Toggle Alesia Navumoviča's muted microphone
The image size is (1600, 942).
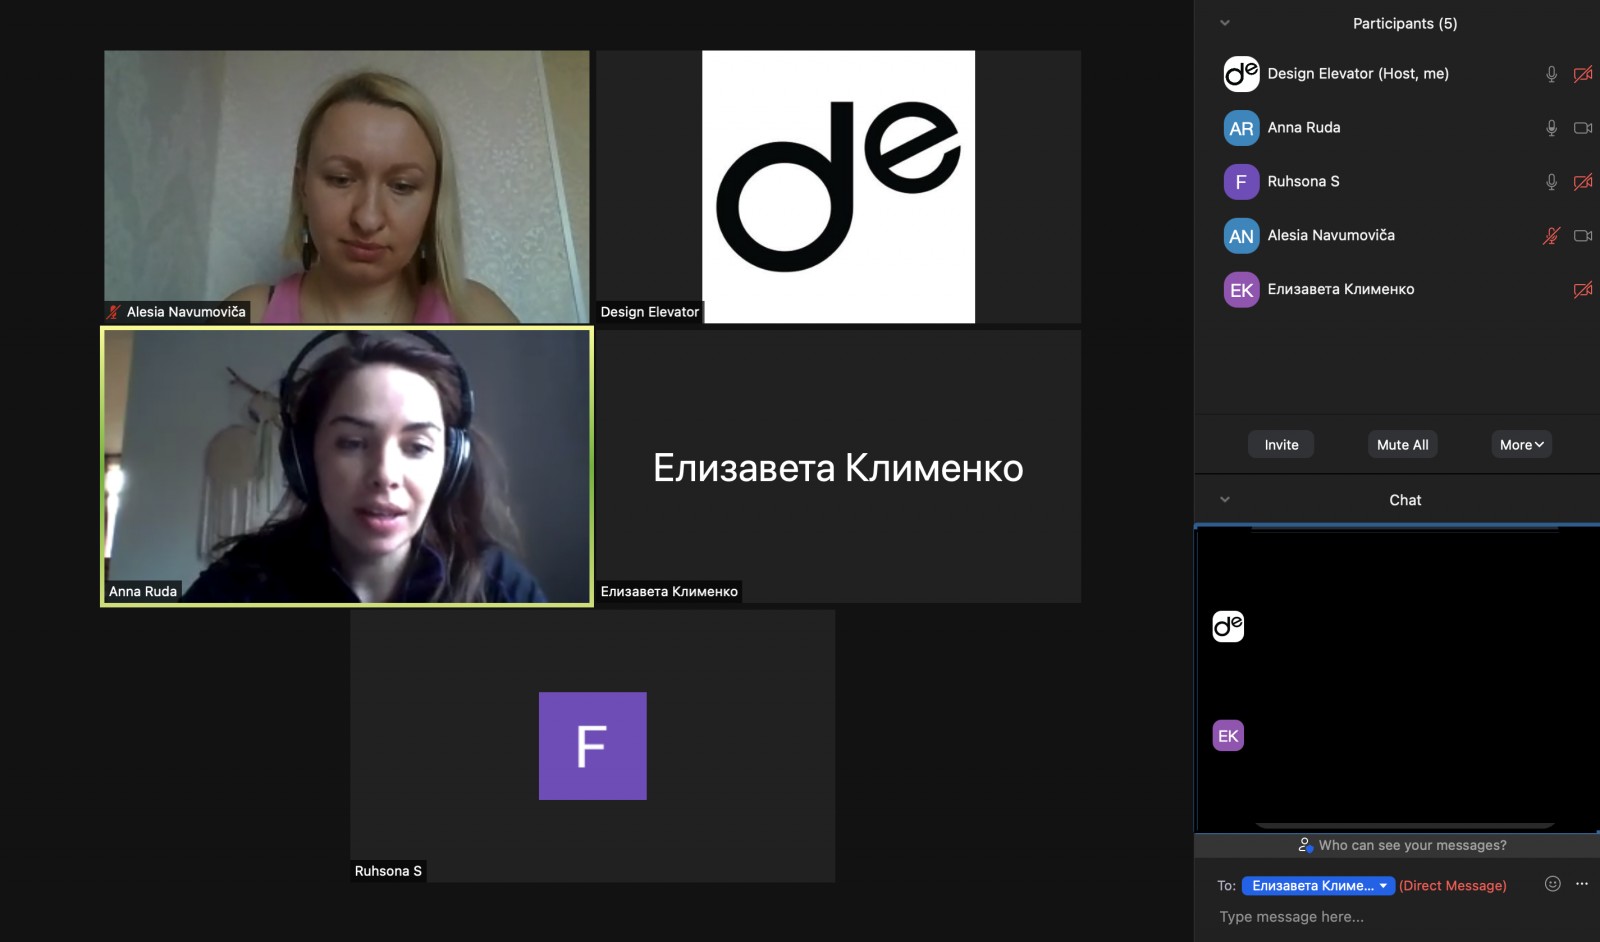click(1551, 236)
